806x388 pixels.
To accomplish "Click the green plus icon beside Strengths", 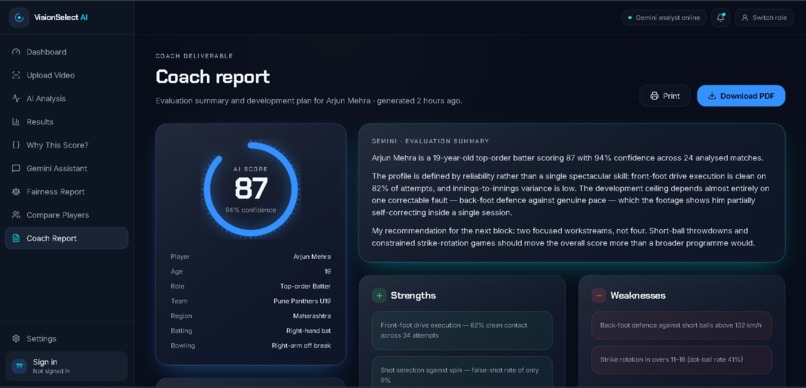I will point(379,295).
